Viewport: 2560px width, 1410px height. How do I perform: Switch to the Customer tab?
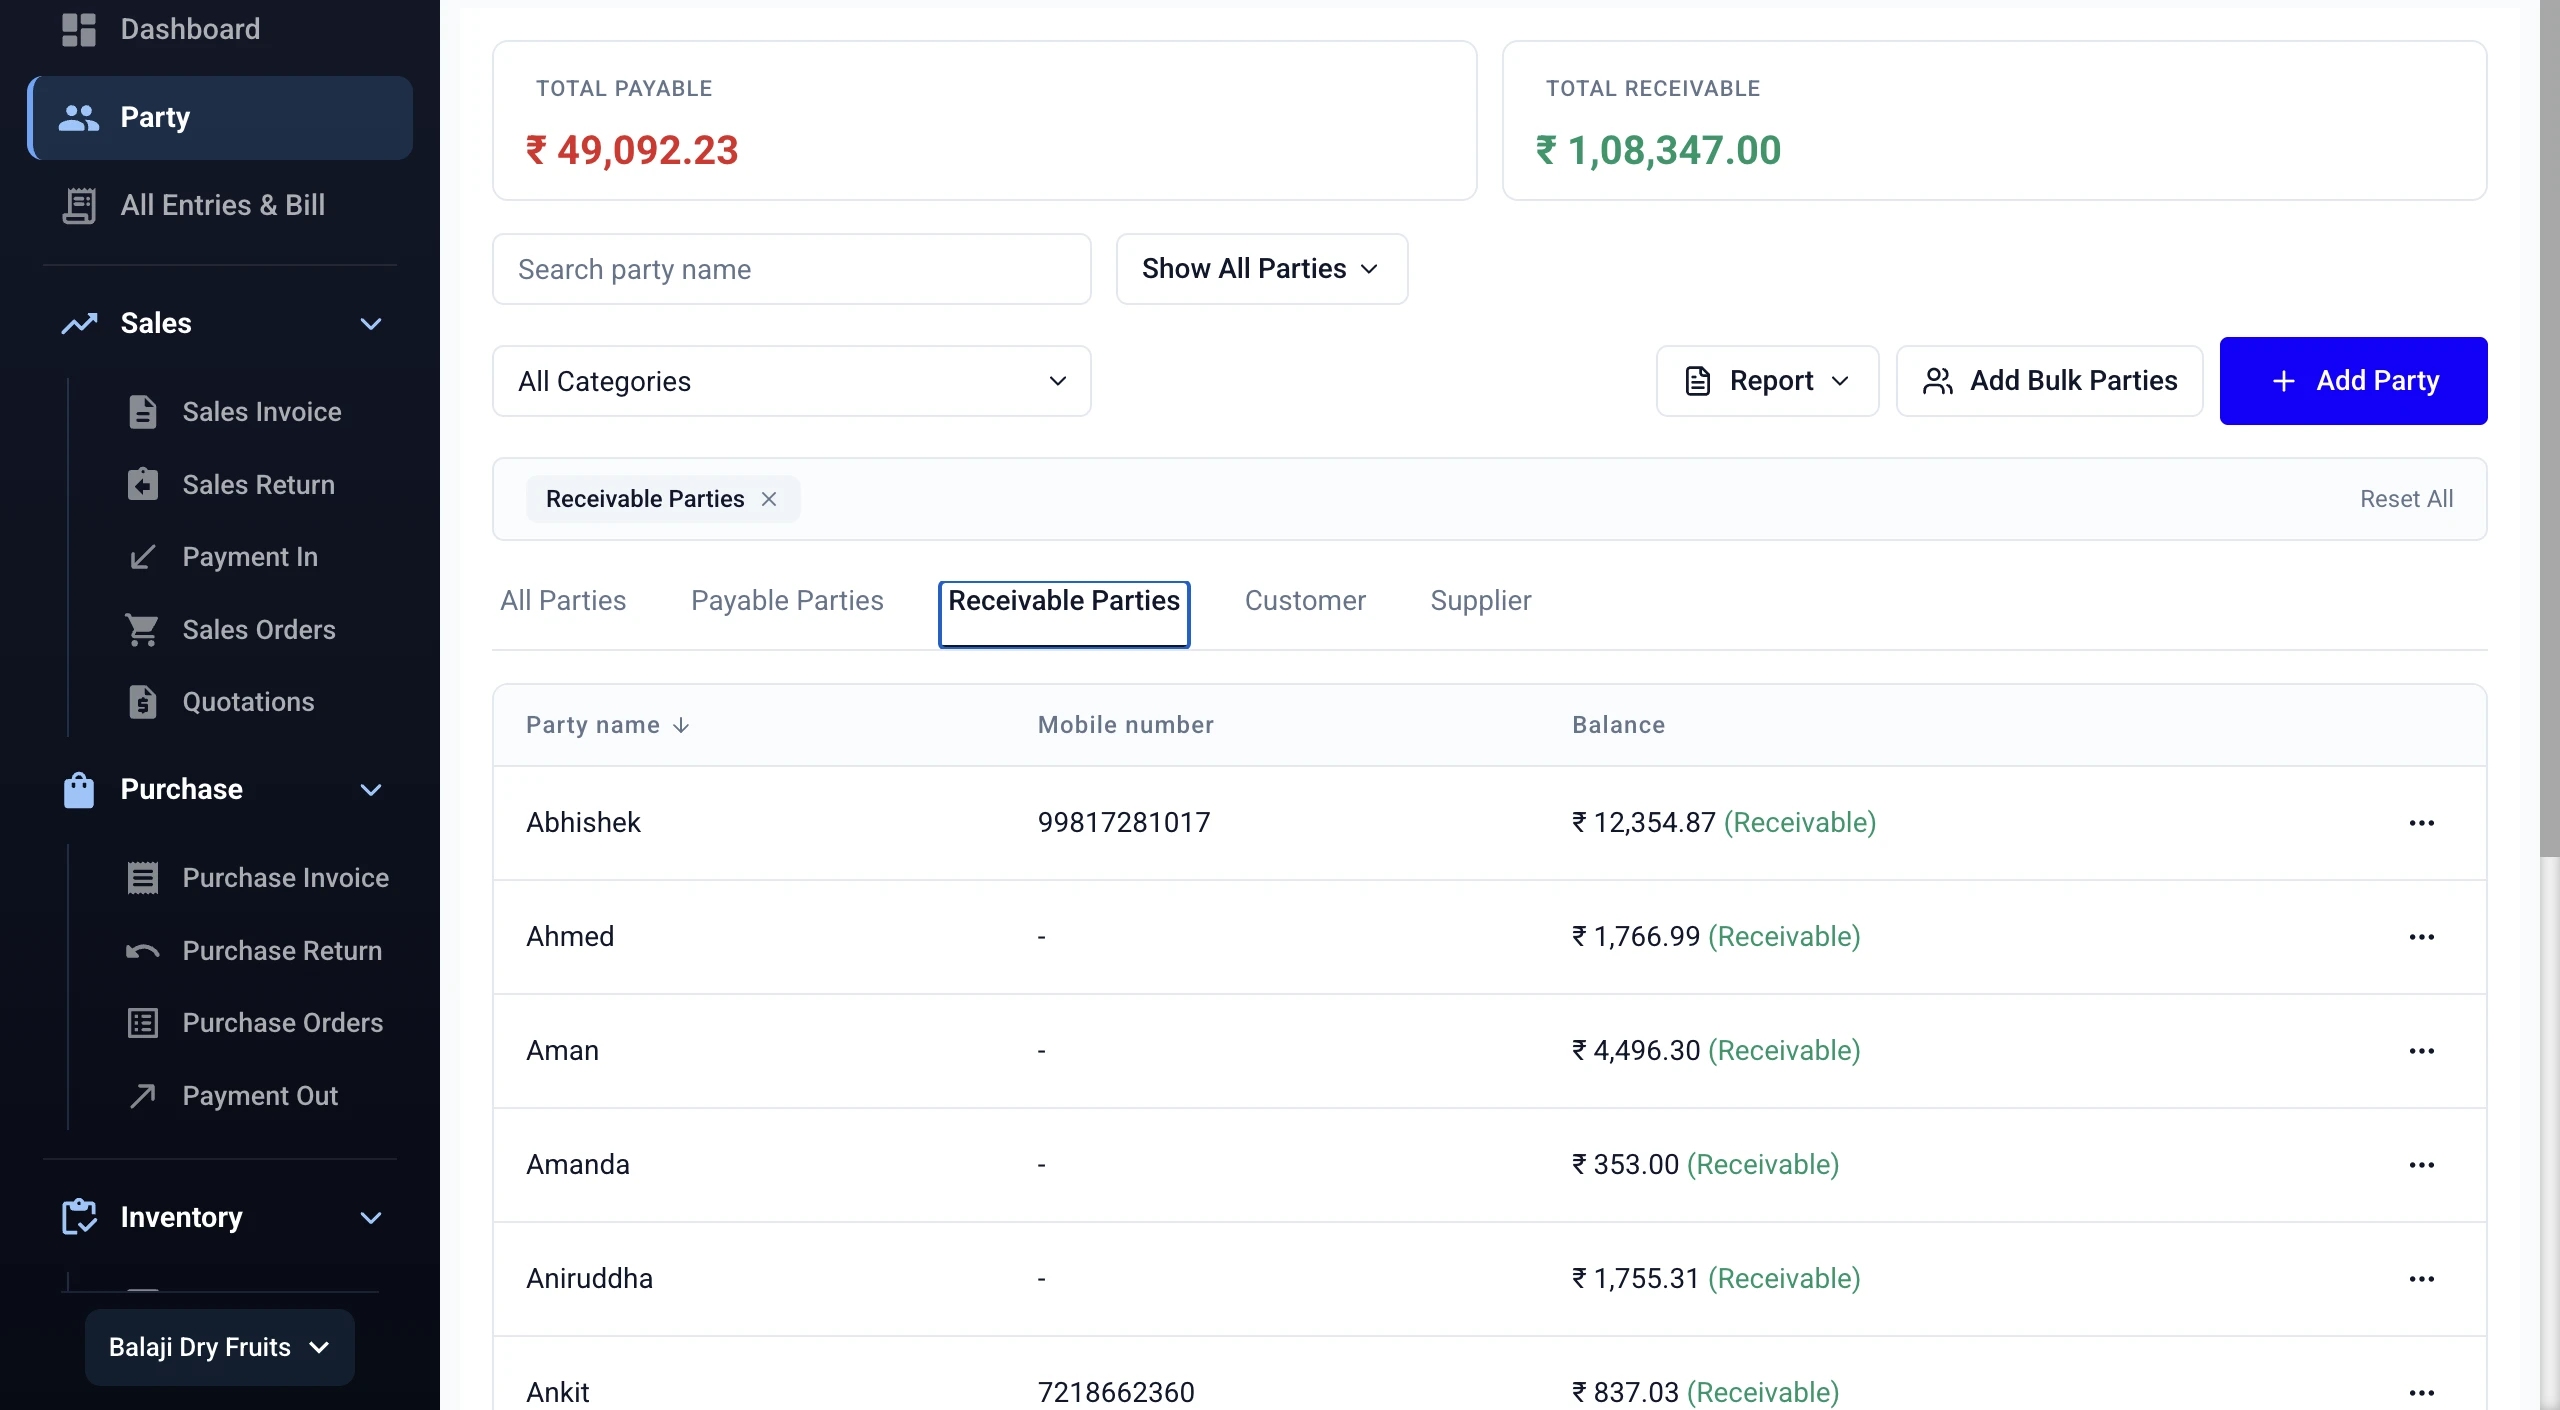coord(1305,600)
